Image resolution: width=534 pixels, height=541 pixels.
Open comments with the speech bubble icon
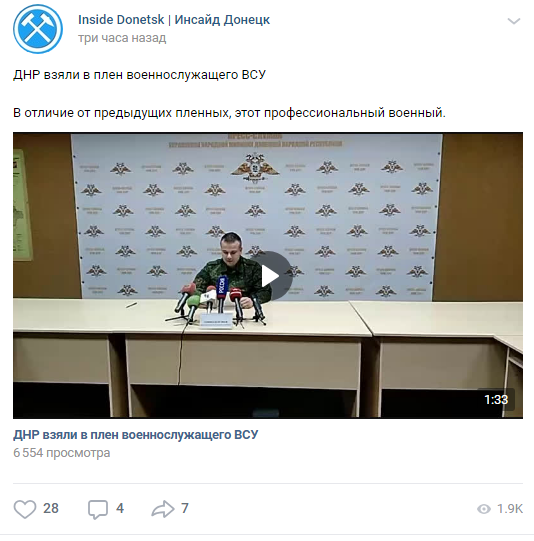(98, 509)
